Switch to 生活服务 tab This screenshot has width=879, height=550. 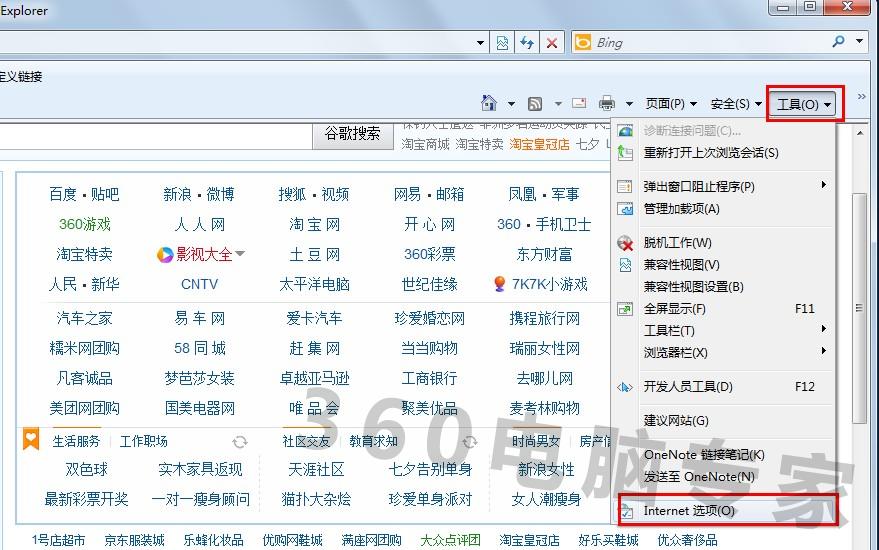point(76,441)
